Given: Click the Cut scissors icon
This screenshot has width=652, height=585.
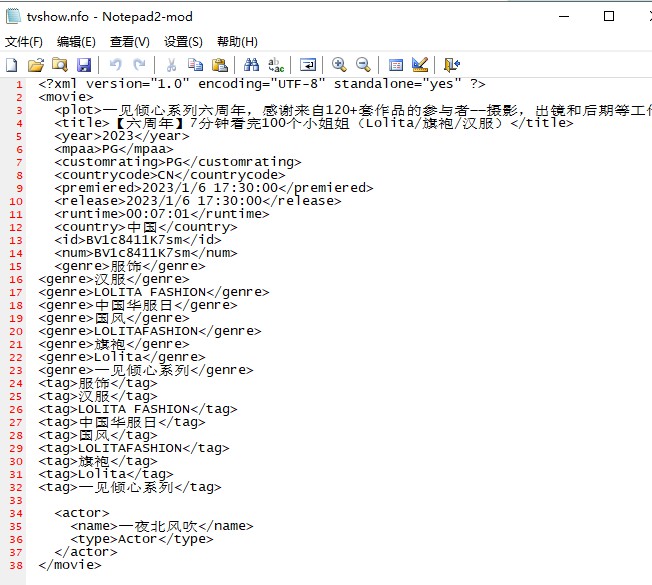Looking at the screenshot, I should click(171, 65).
